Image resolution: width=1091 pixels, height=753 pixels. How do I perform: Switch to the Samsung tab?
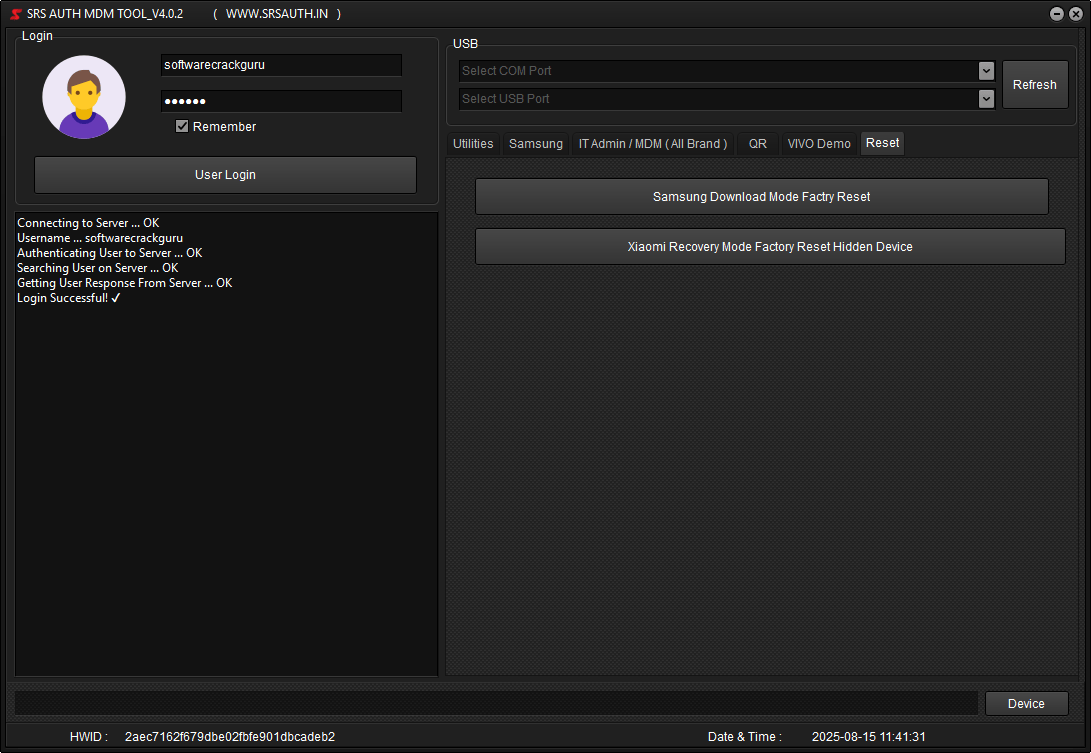(535, 143)
